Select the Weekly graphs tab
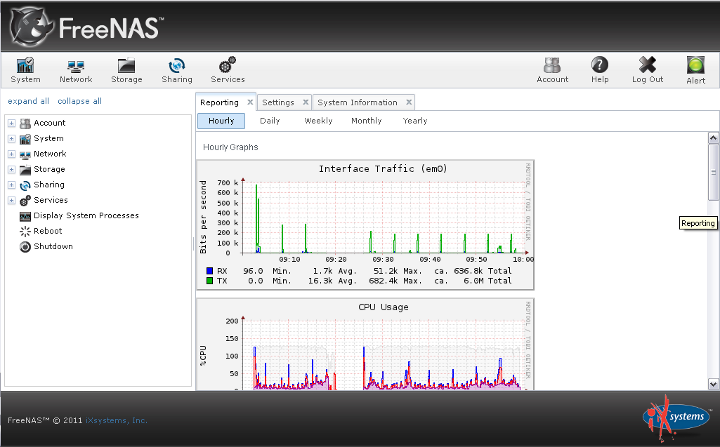Screen dimensions: 720x447 [x=318, y=121]
